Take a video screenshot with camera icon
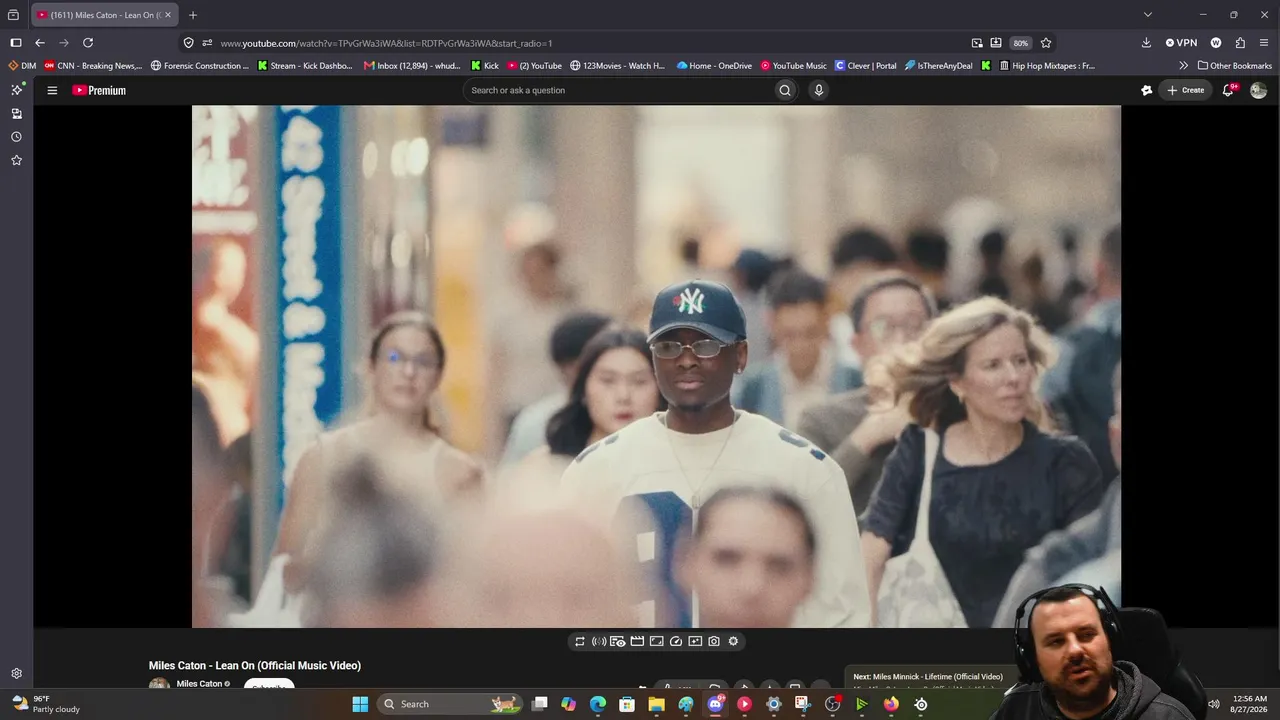This screenshot has width=1280, height=720. (714, 641)
